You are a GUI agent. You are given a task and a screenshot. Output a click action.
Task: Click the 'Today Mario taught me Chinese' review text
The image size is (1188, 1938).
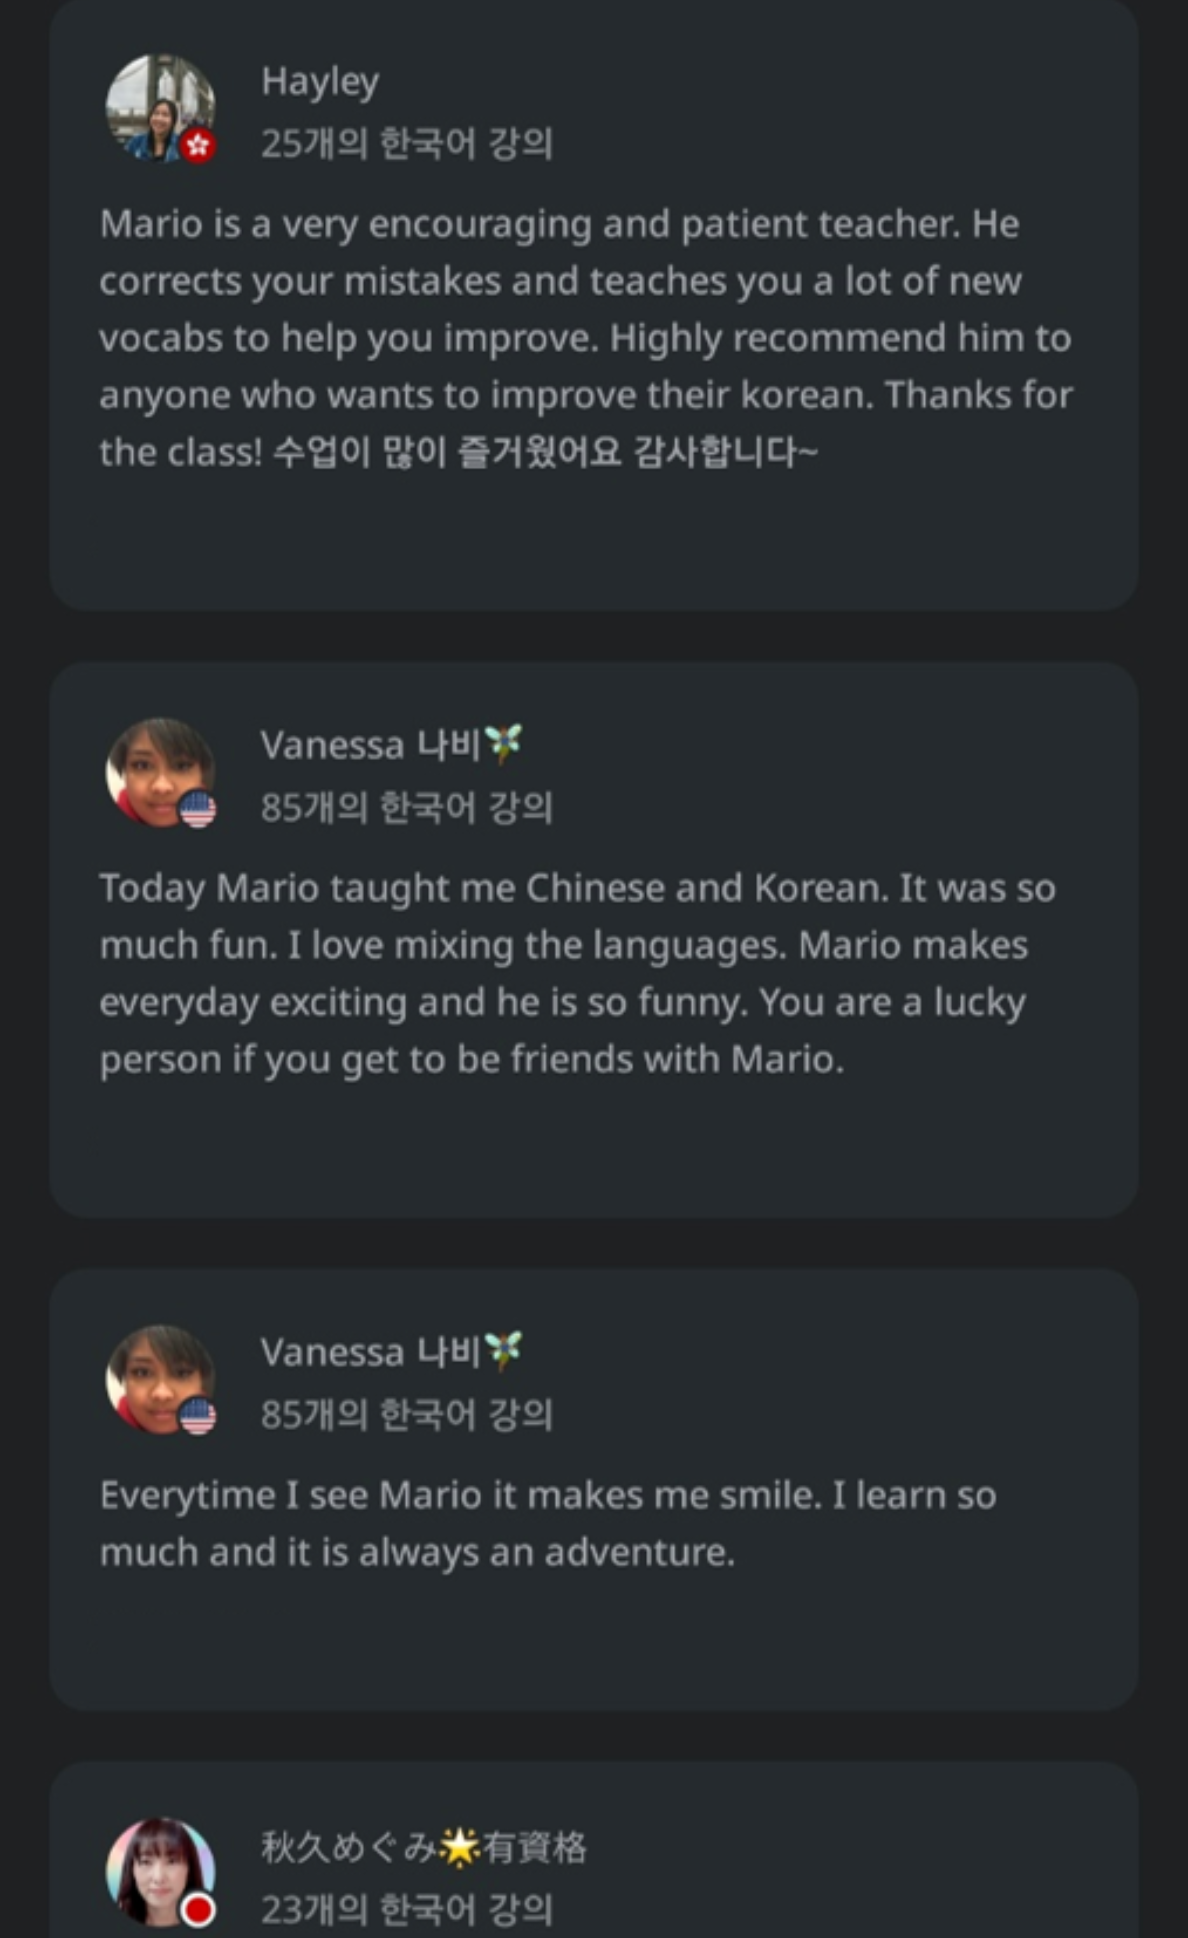578,973
